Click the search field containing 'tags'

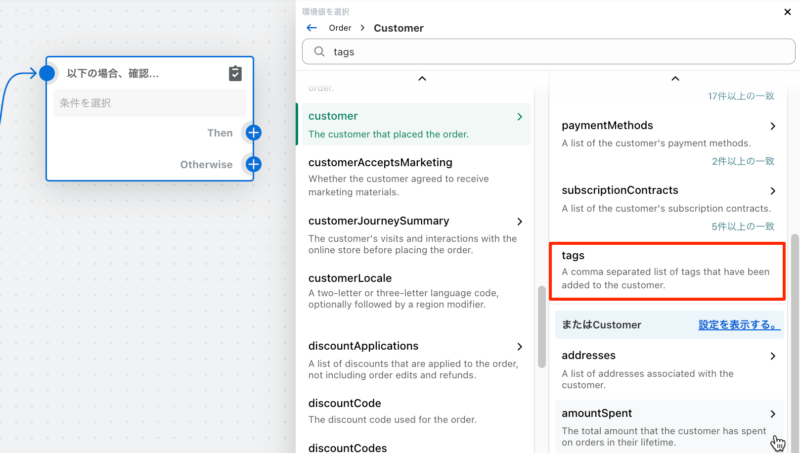[x=548, y=52]
